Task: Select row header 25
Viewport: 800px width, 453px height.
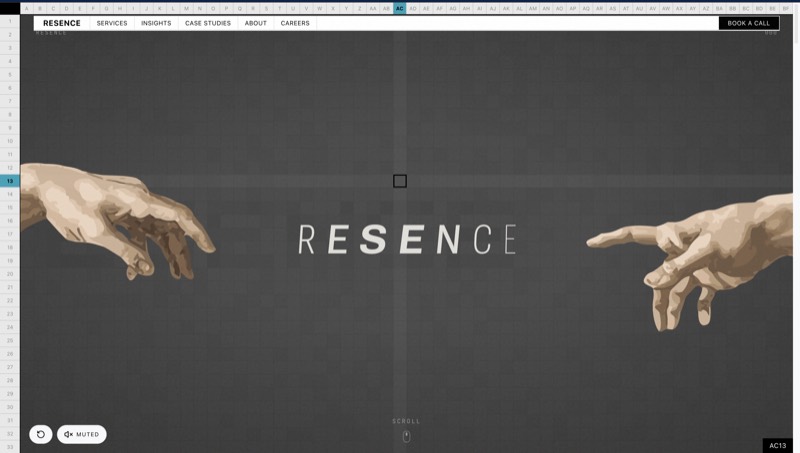Action: click(x=10, y=340)
